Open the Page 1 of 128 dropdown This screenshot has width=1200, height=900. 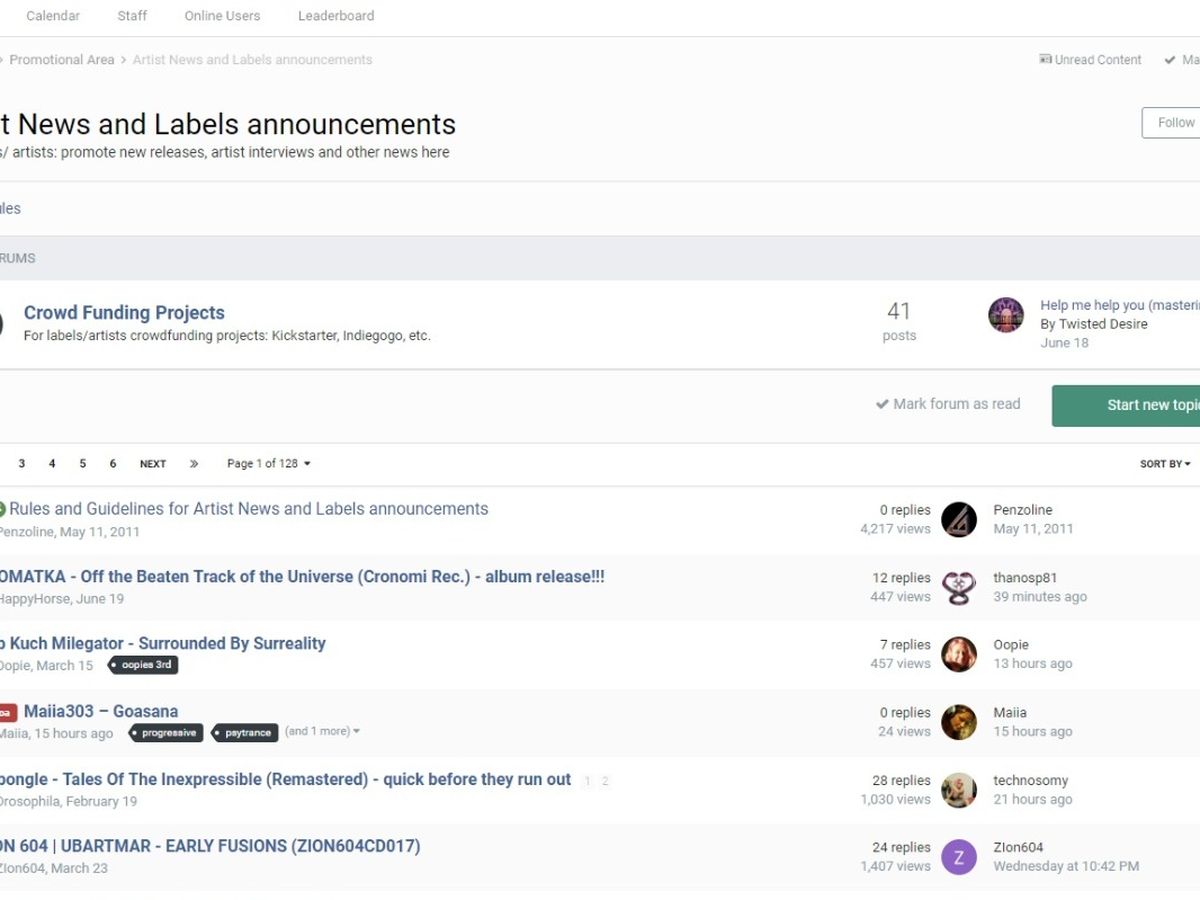pos(268,464)
